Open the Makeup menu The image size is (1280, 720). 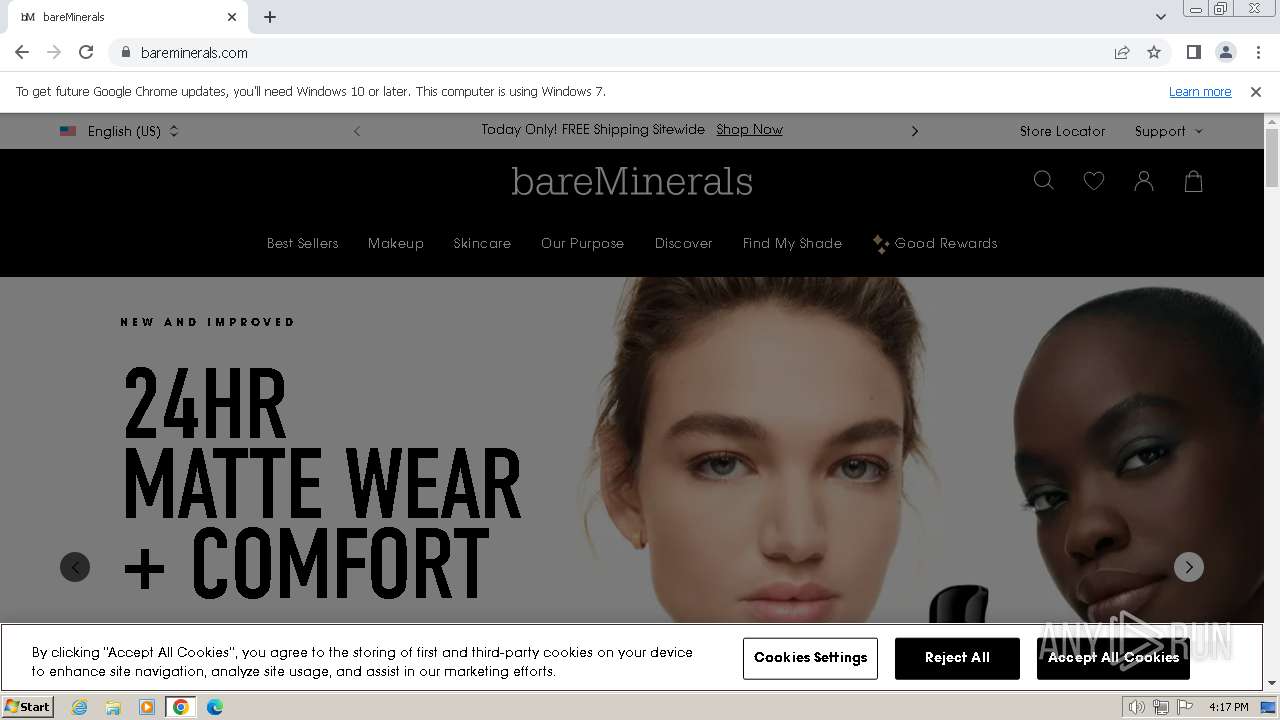pyautogui.click(x=396, y=243)
